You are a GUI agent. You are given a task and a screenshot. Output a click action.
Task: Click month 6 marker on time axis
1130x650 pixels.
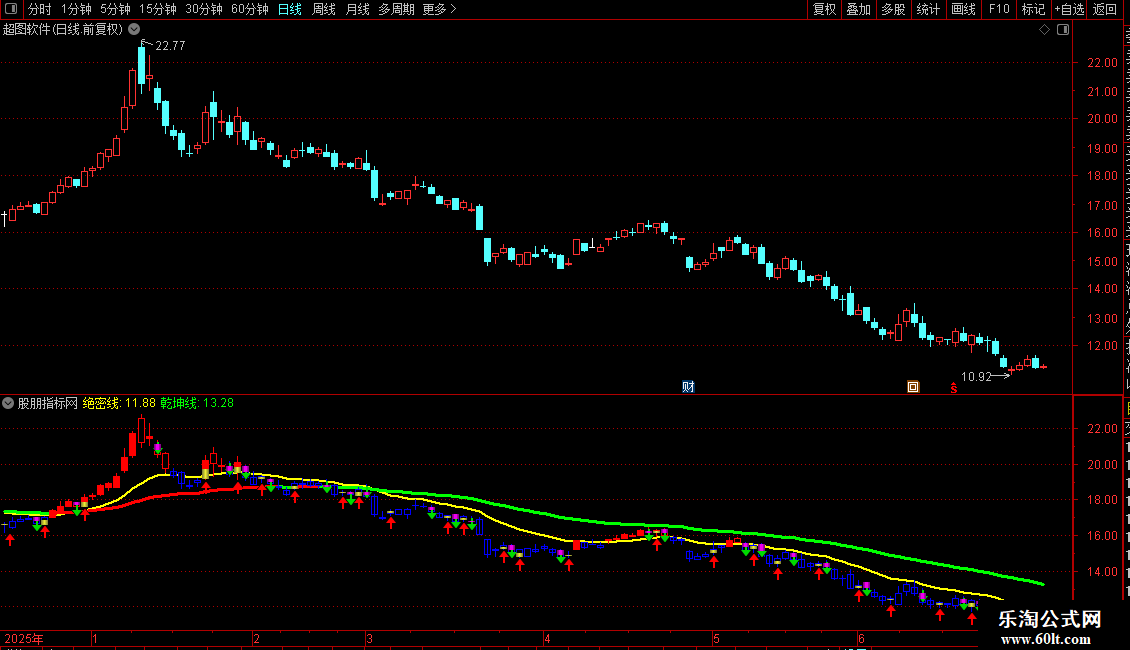click(x=861, y=638)
